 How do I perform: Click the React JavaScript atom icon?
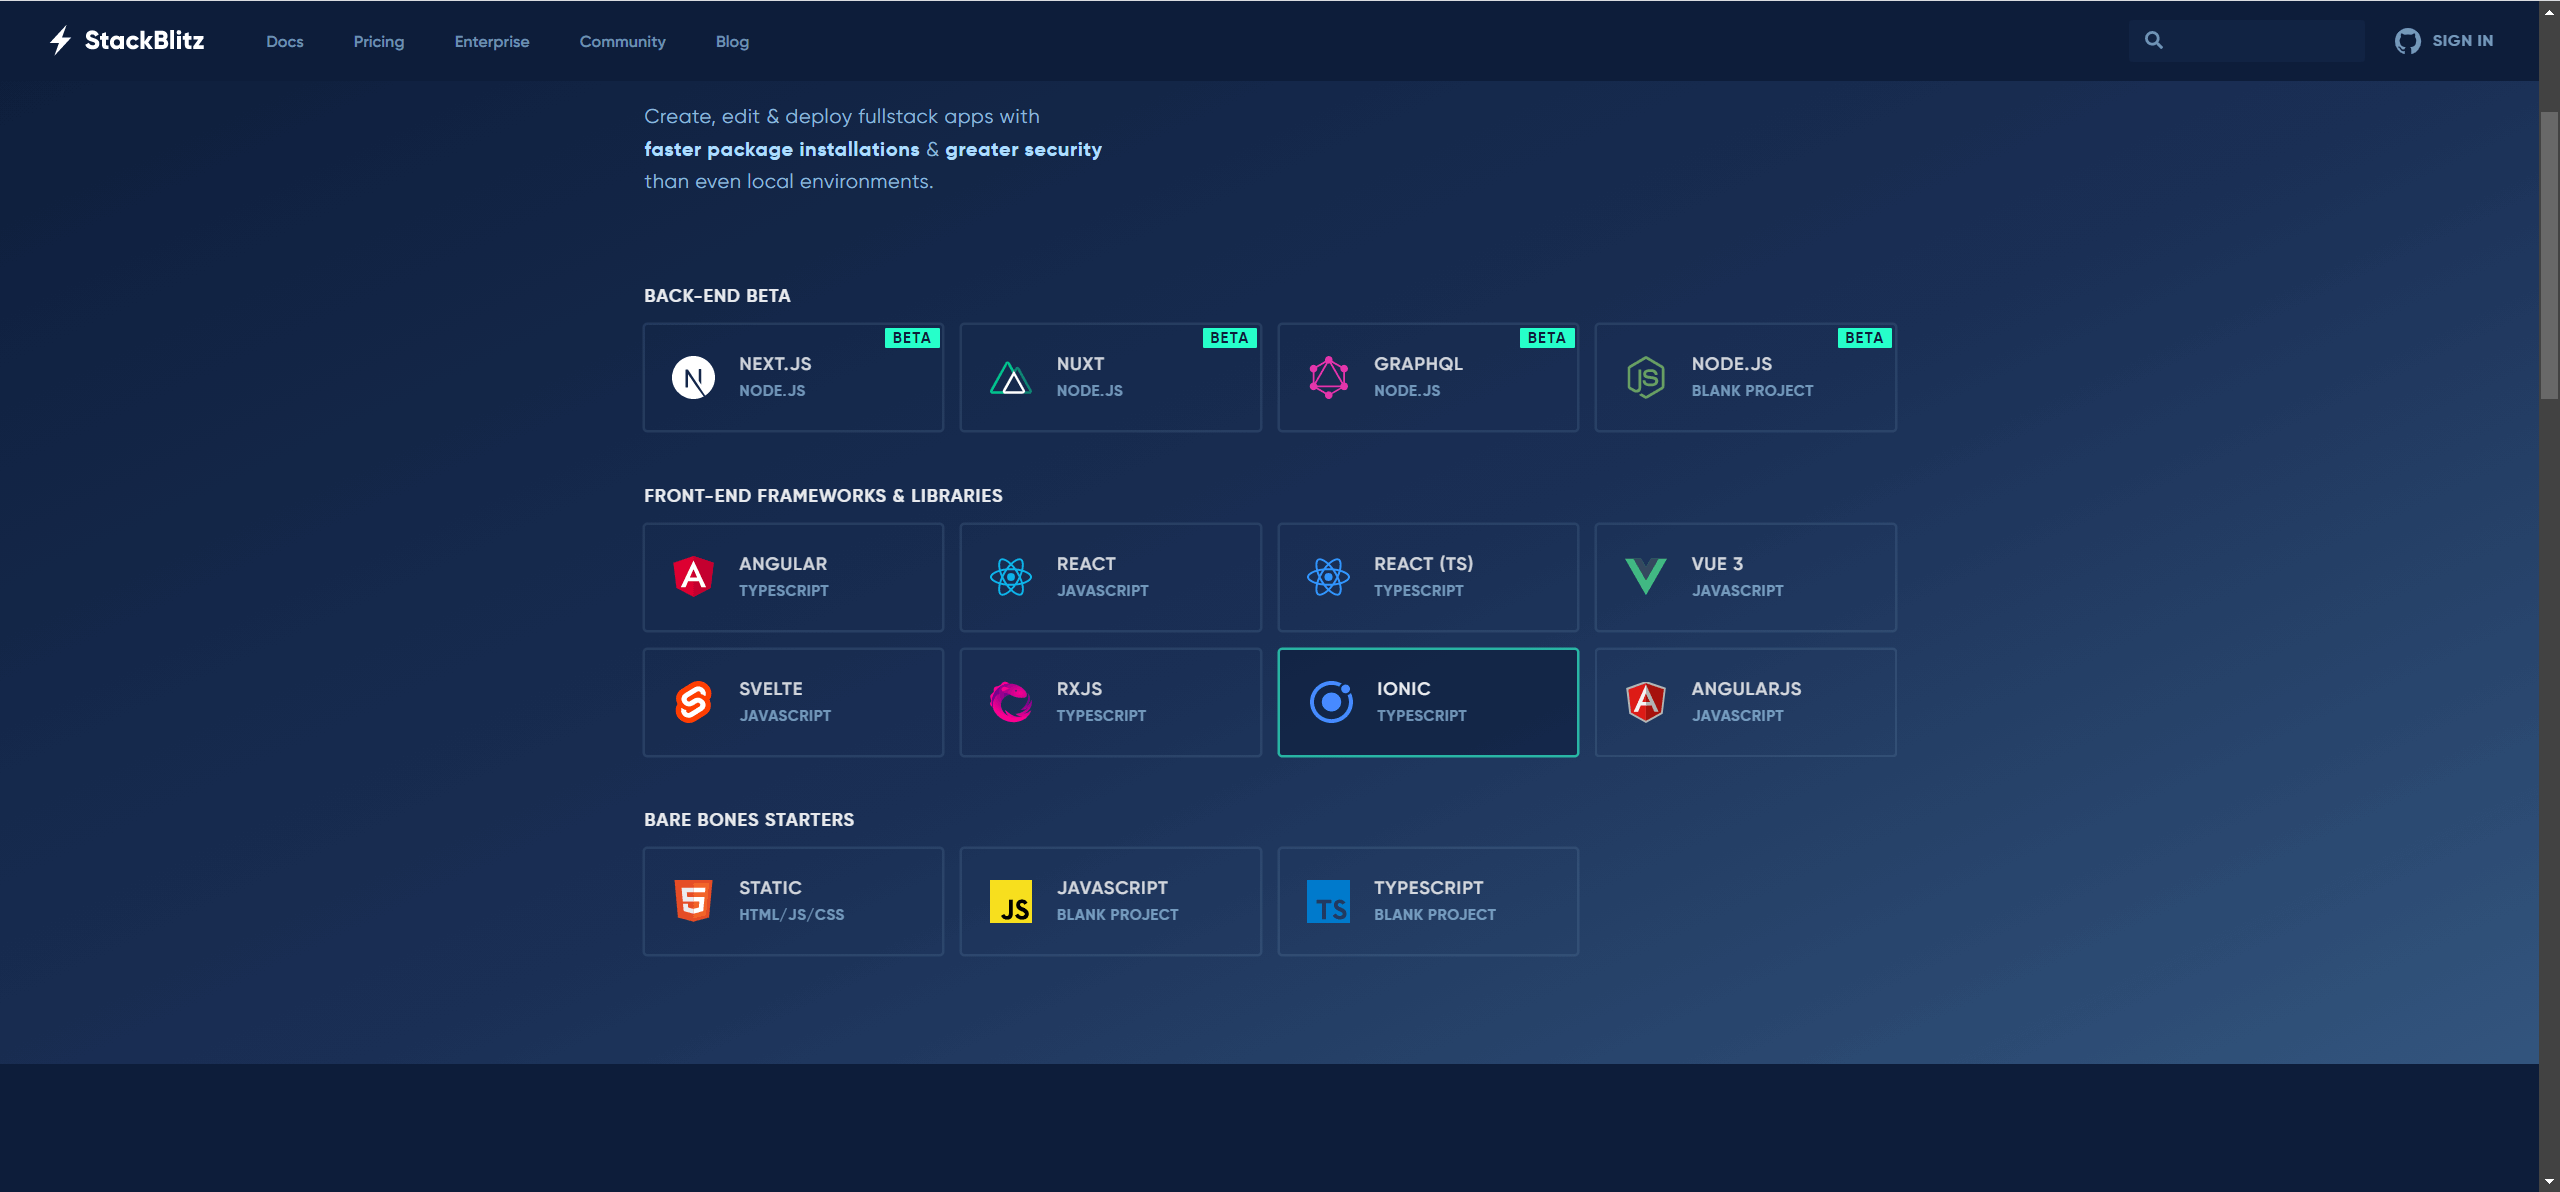point(1010,577)
